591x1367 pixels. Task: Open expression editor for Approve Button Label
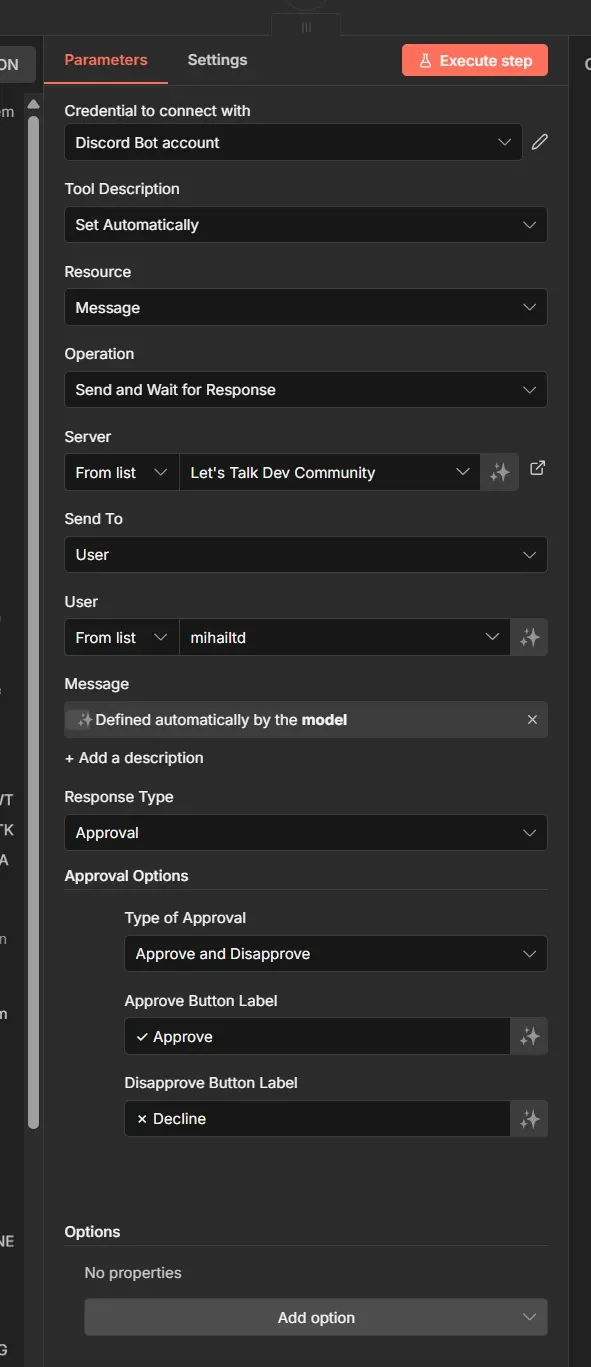pyautogui.click(x=529, y=1036)
